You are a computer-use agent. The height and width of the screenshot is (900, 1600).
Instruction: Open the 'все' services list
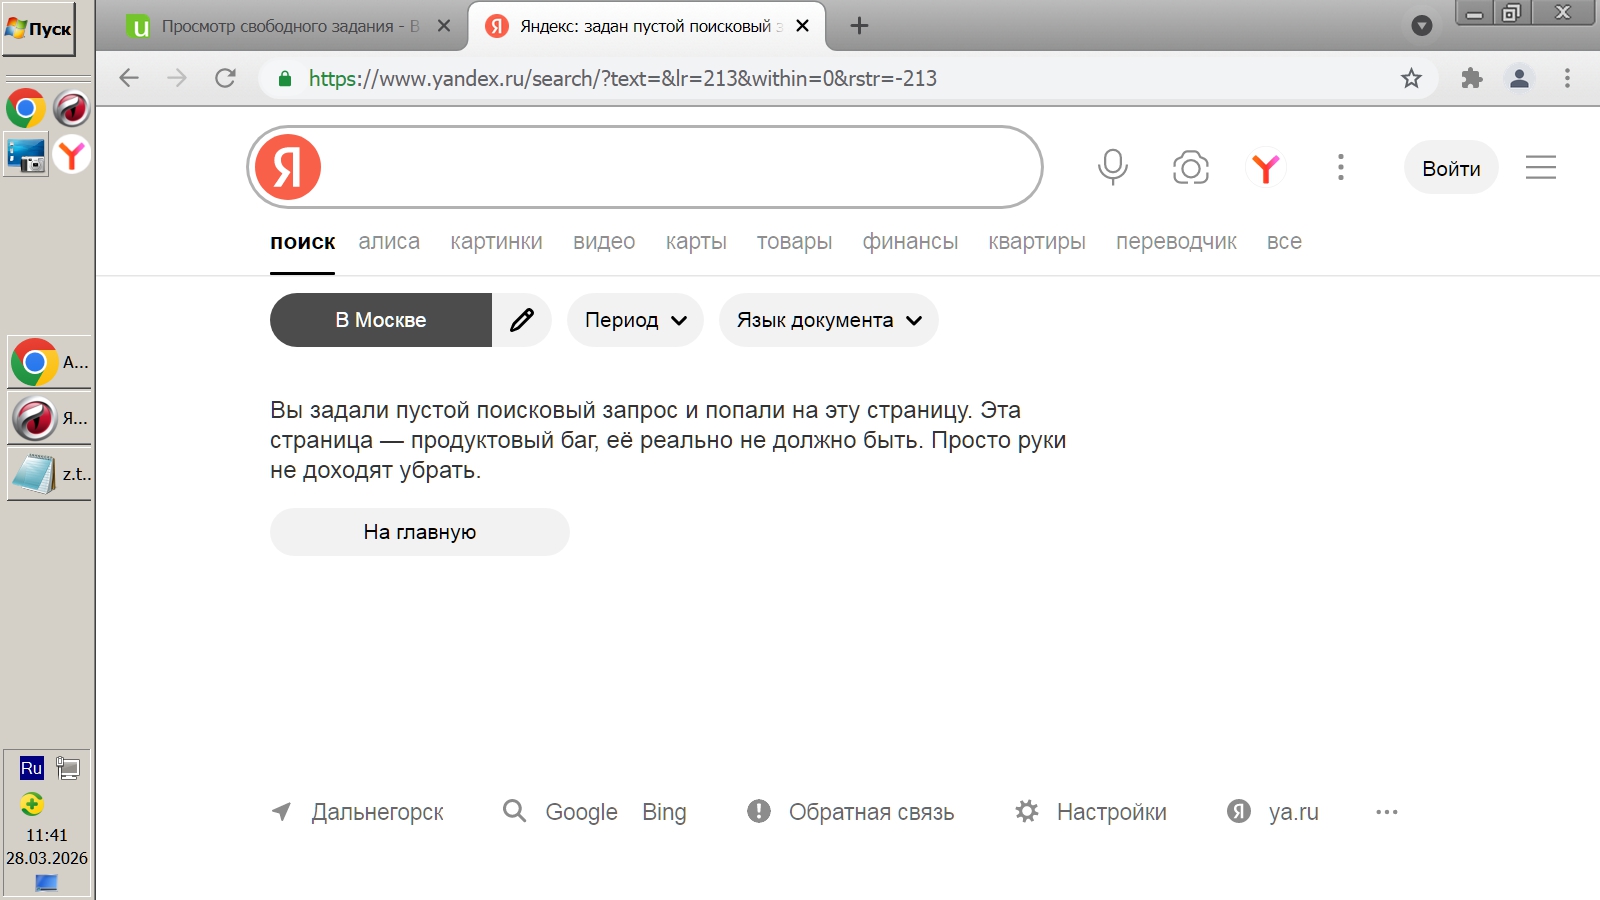[x=1284, y=242]
